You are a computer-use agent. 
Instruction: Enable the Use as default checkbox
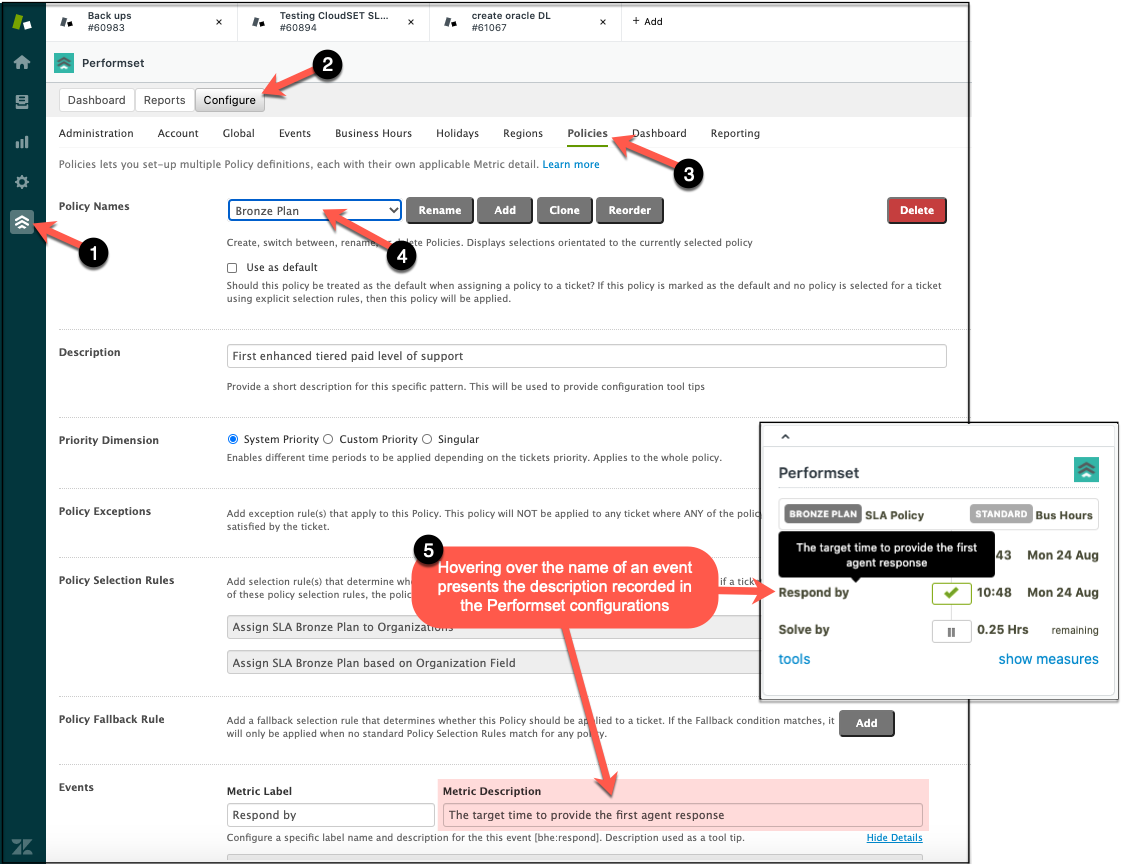232,268
